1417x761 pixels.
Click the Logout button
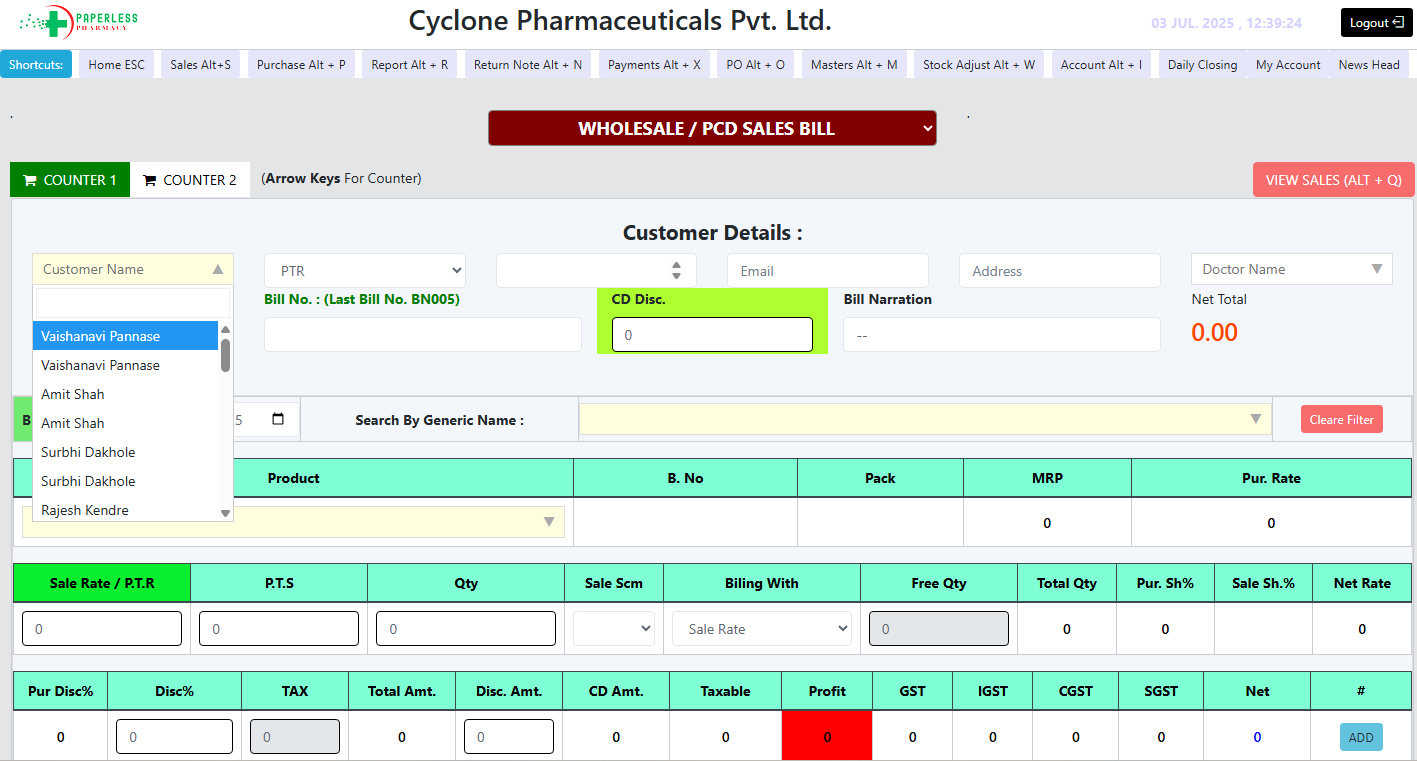pos(1376,23)
